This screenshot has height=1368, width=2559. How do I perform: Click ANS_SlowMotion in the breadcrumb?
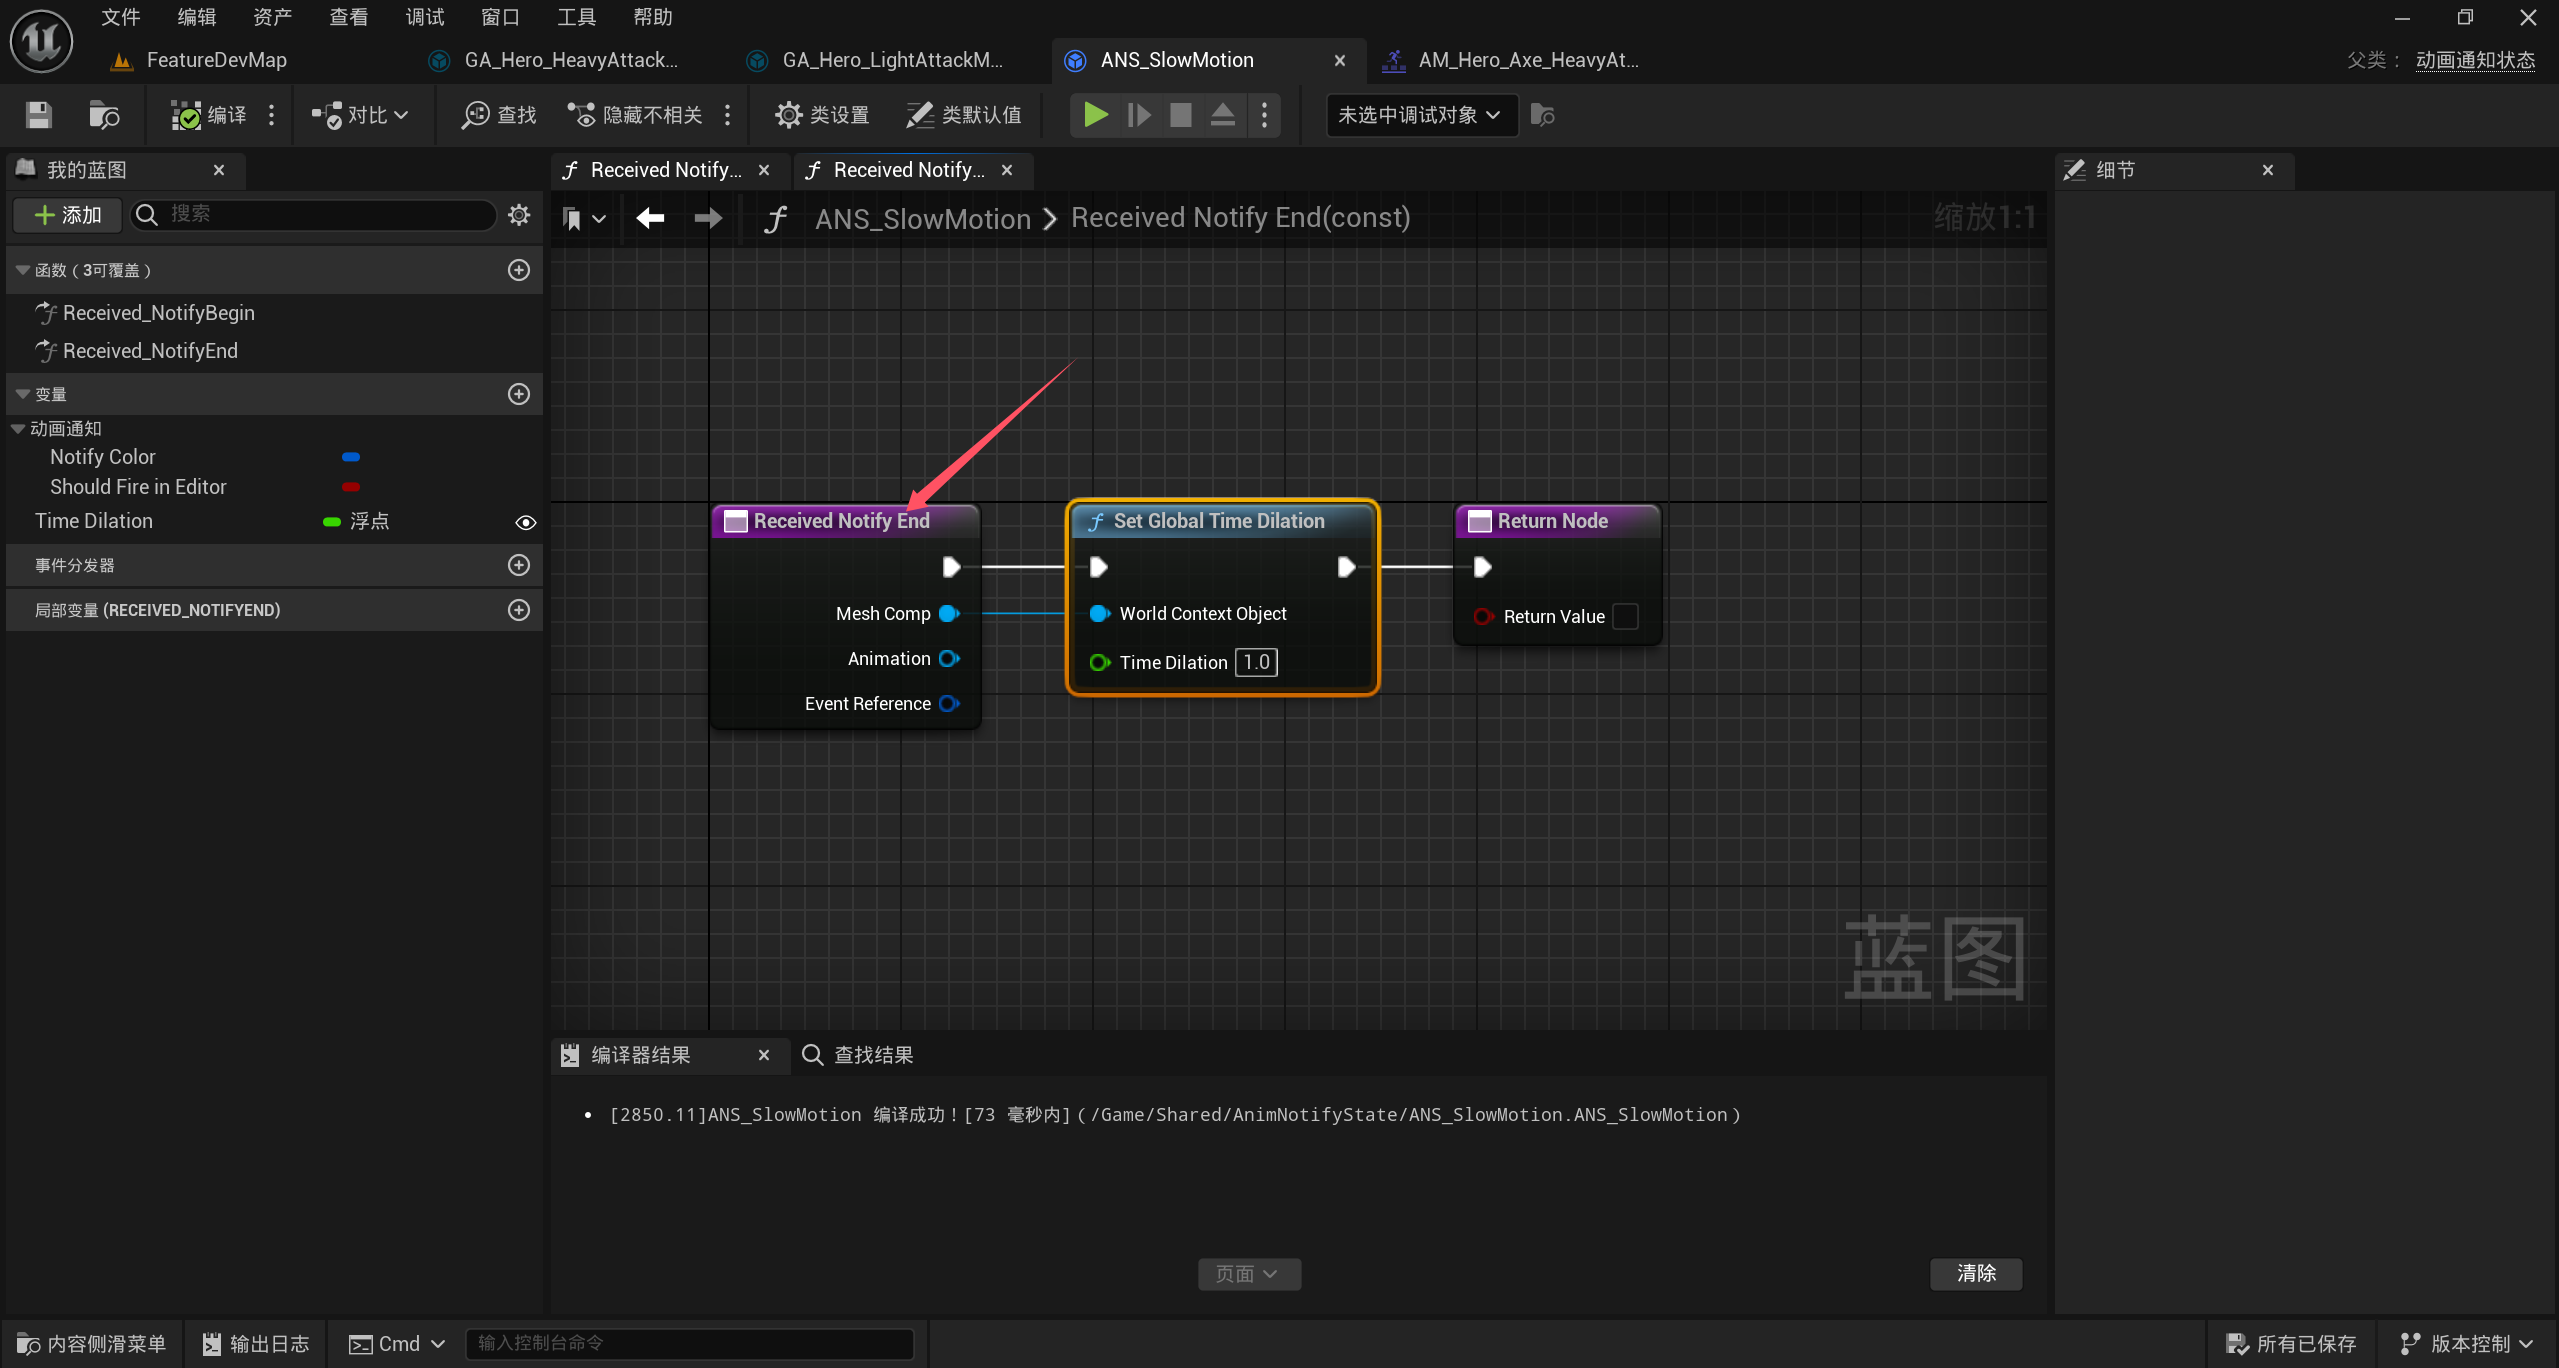pyautogui.click(x=922, y=218)
